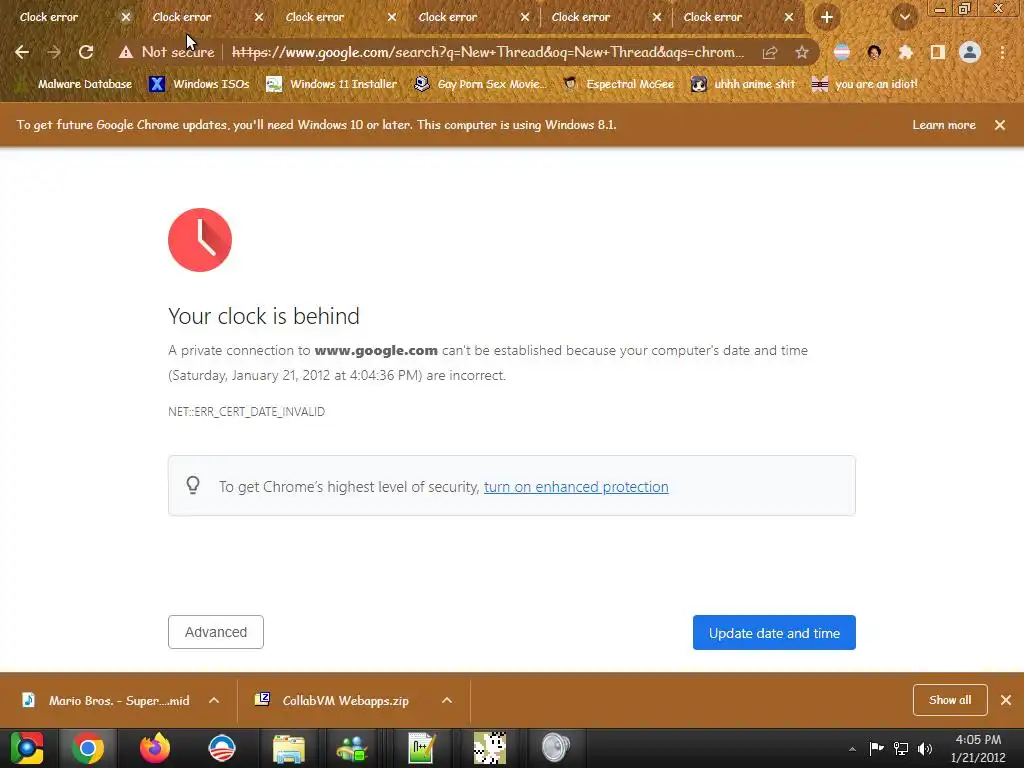
Task: Open the Windows 11 Installer bookmark
Action: (x=332, y=84)
